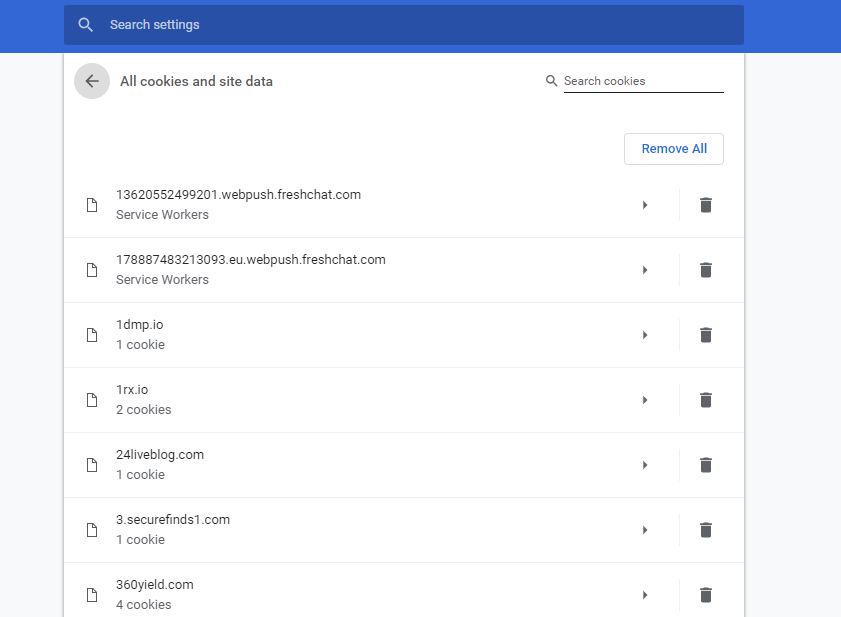
Task: Expand details for 178887483213093.eu.webpush.freshchat.com
Action: (645, 270)
